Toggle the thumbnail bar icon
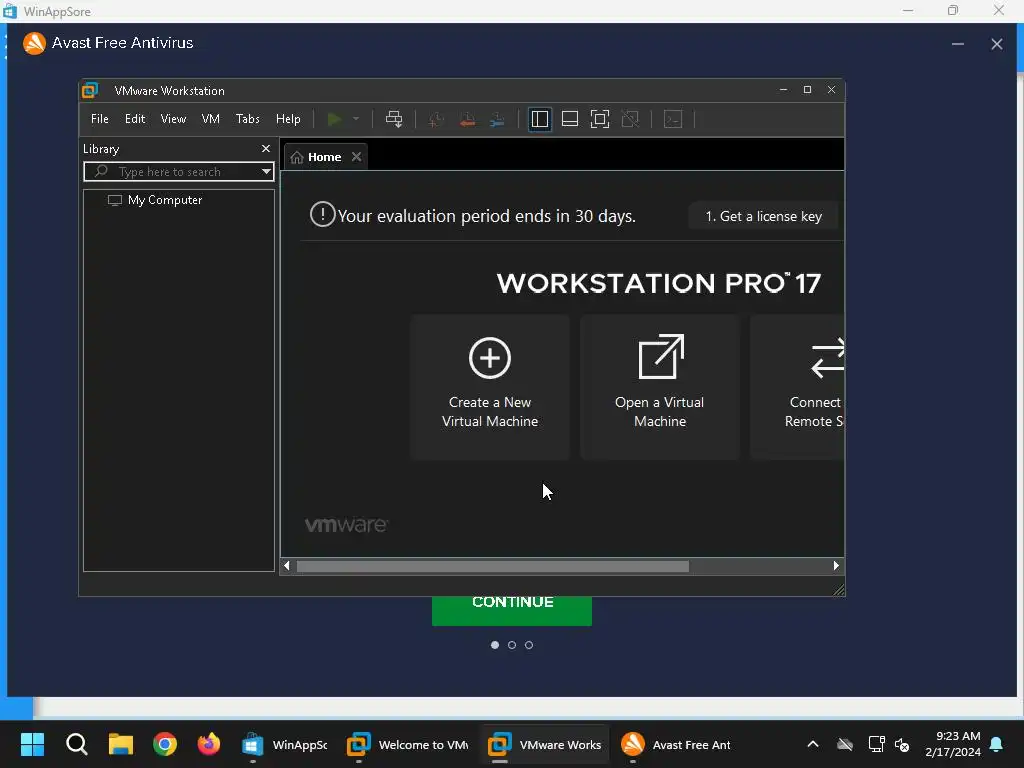The width and height of the screenshot is (1024, 768). click(x=569, y=119)
